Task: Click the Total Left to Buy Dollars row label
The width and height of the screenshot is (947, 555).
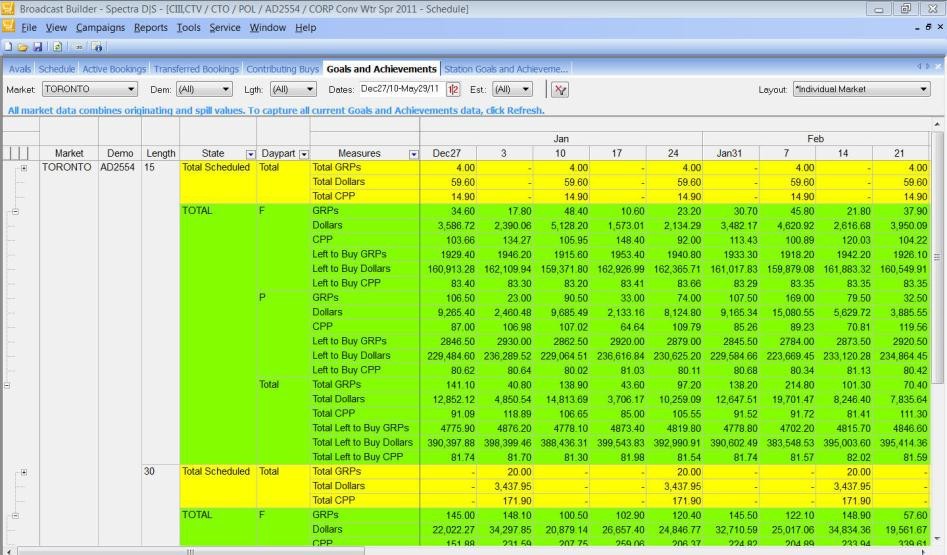Action: (x=362, y=443)
